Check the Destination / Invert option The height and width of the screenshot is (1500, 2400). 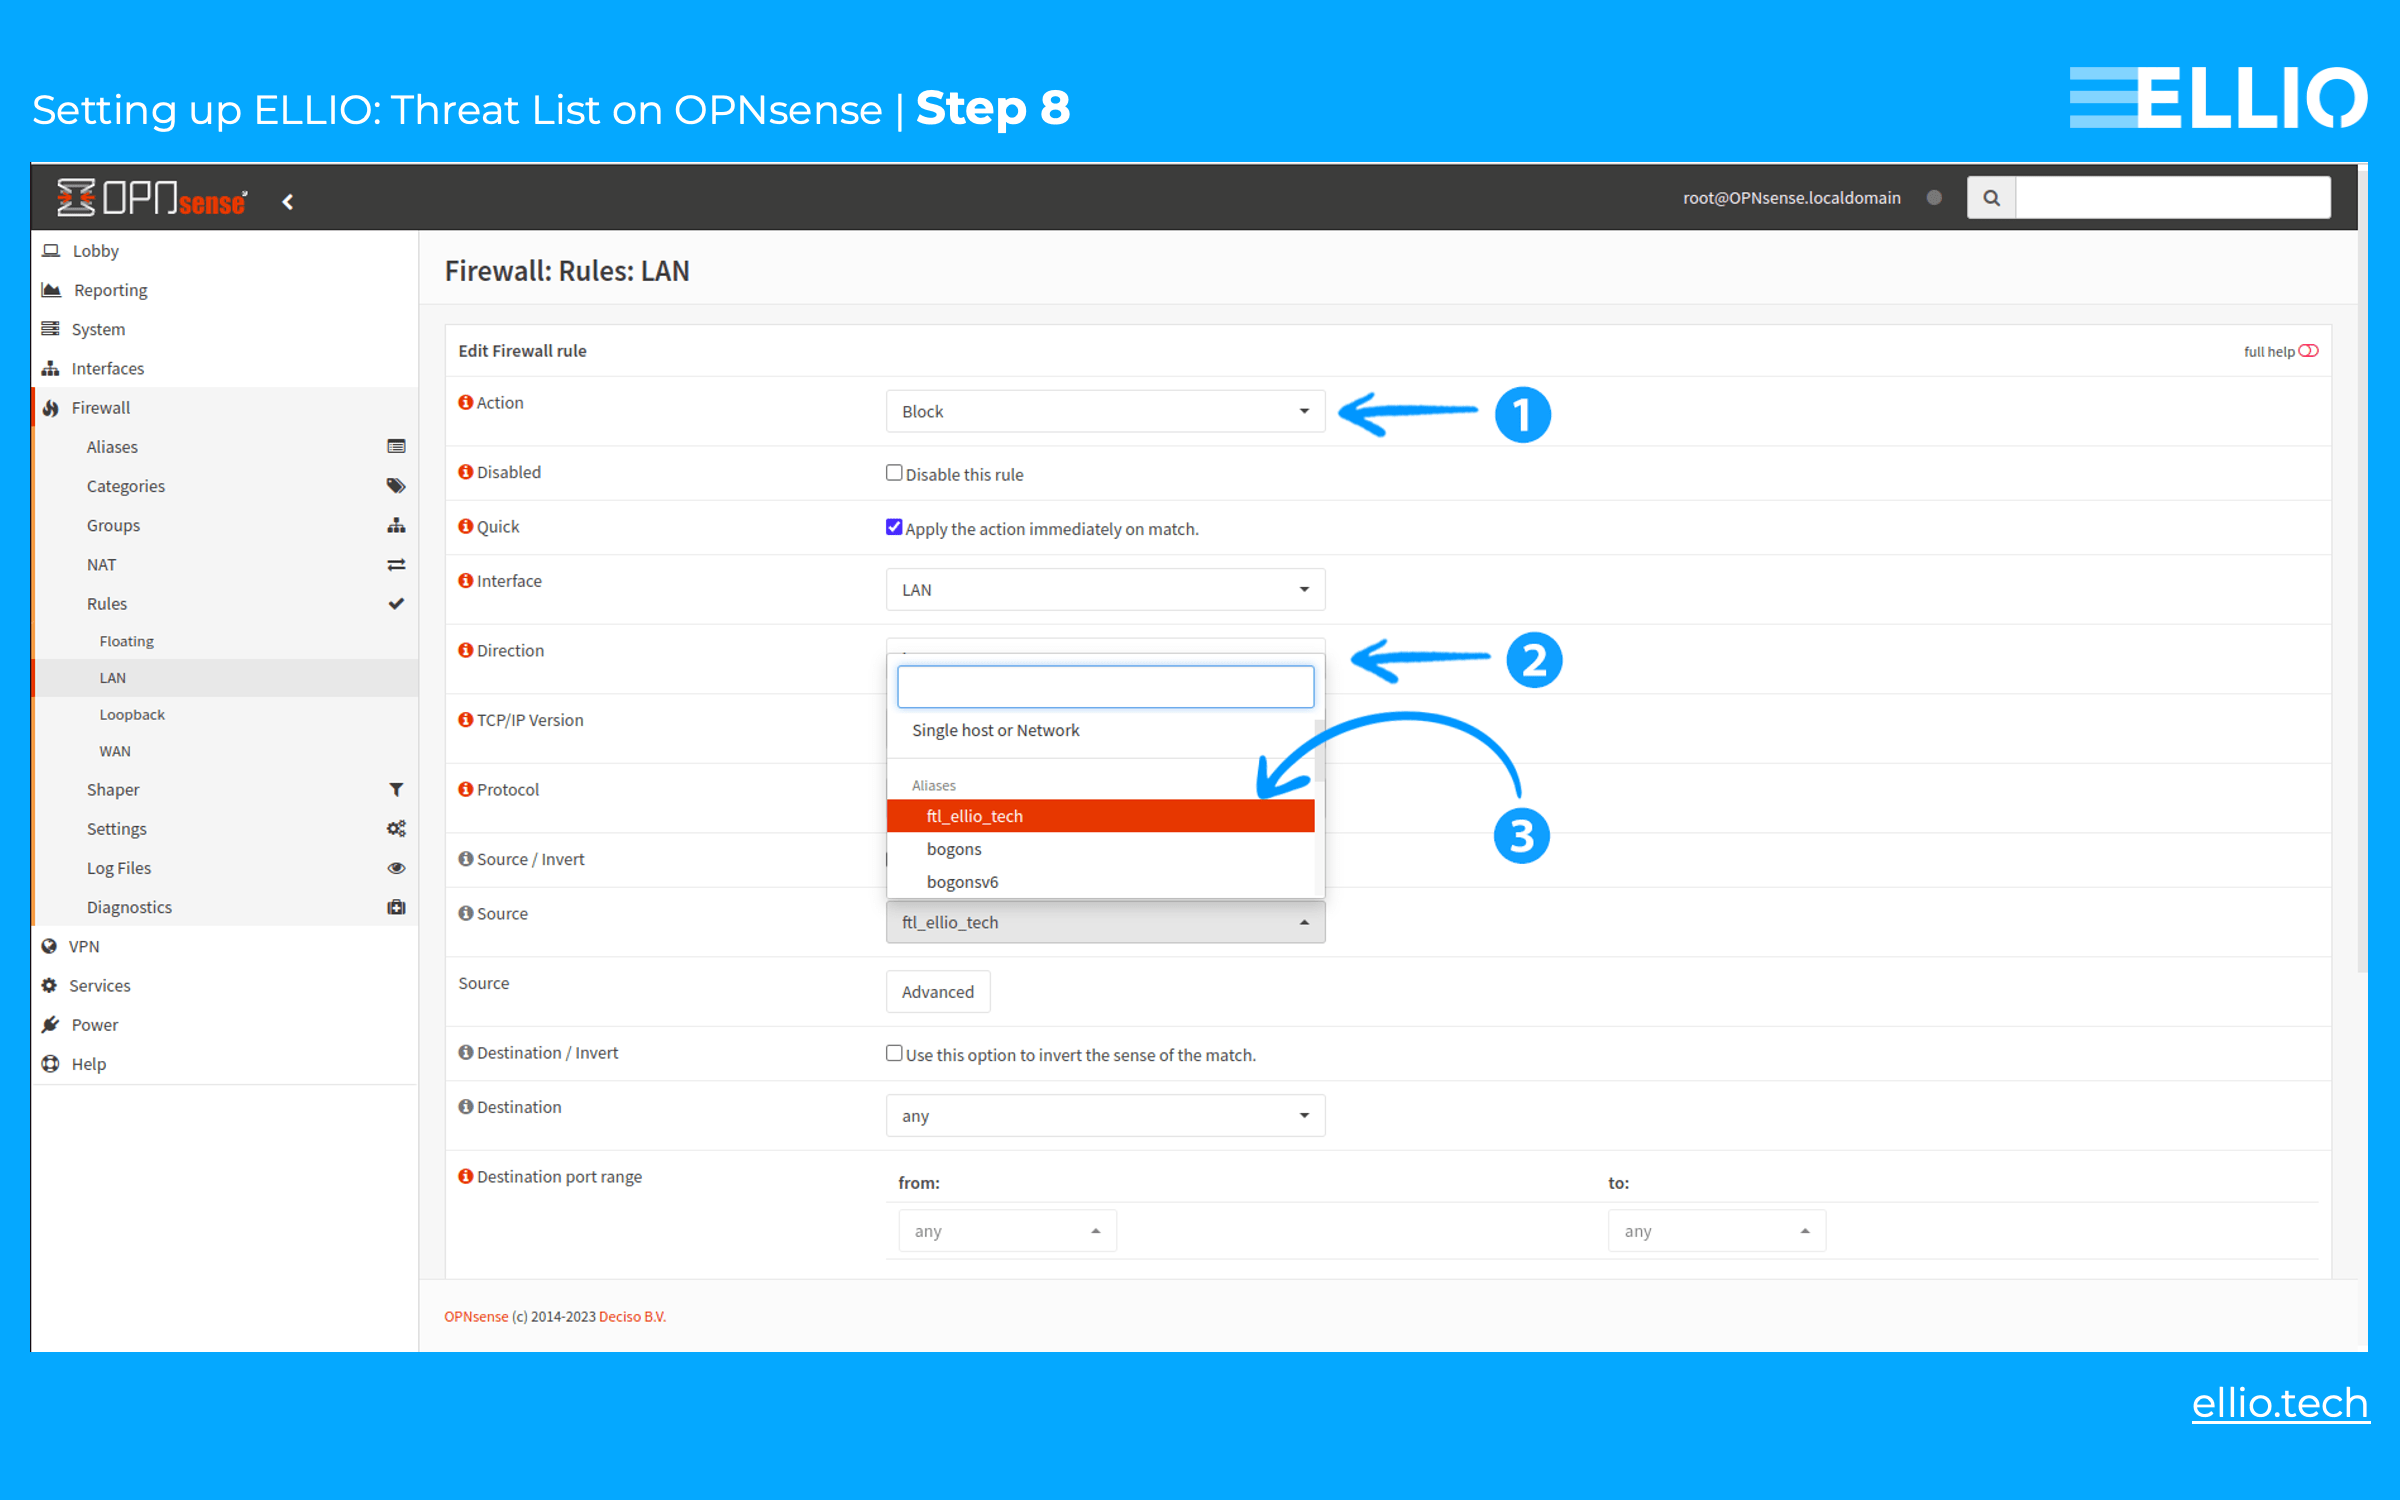tap(894, 1052)
